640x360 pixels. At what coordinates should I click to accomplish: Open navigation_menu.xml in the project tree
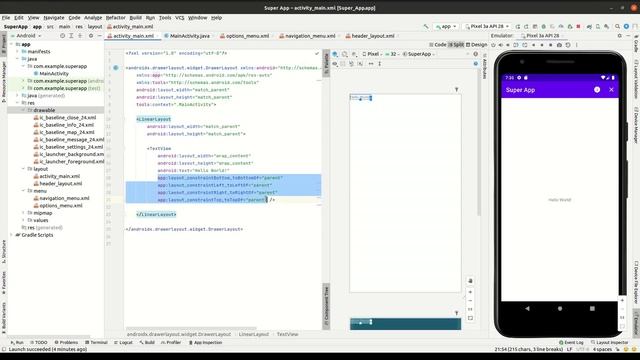62,198
